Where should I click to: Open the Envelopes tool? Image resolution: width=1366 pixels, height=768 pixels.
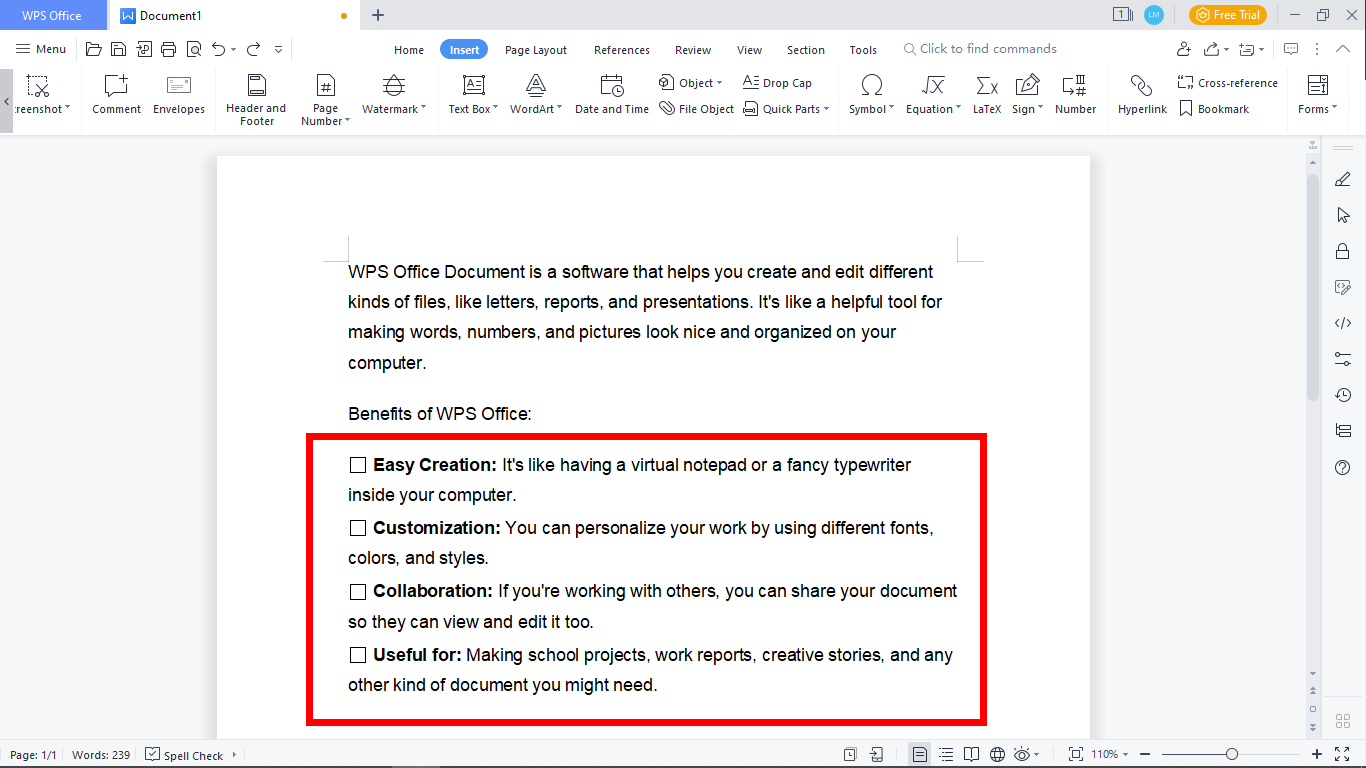179,95
